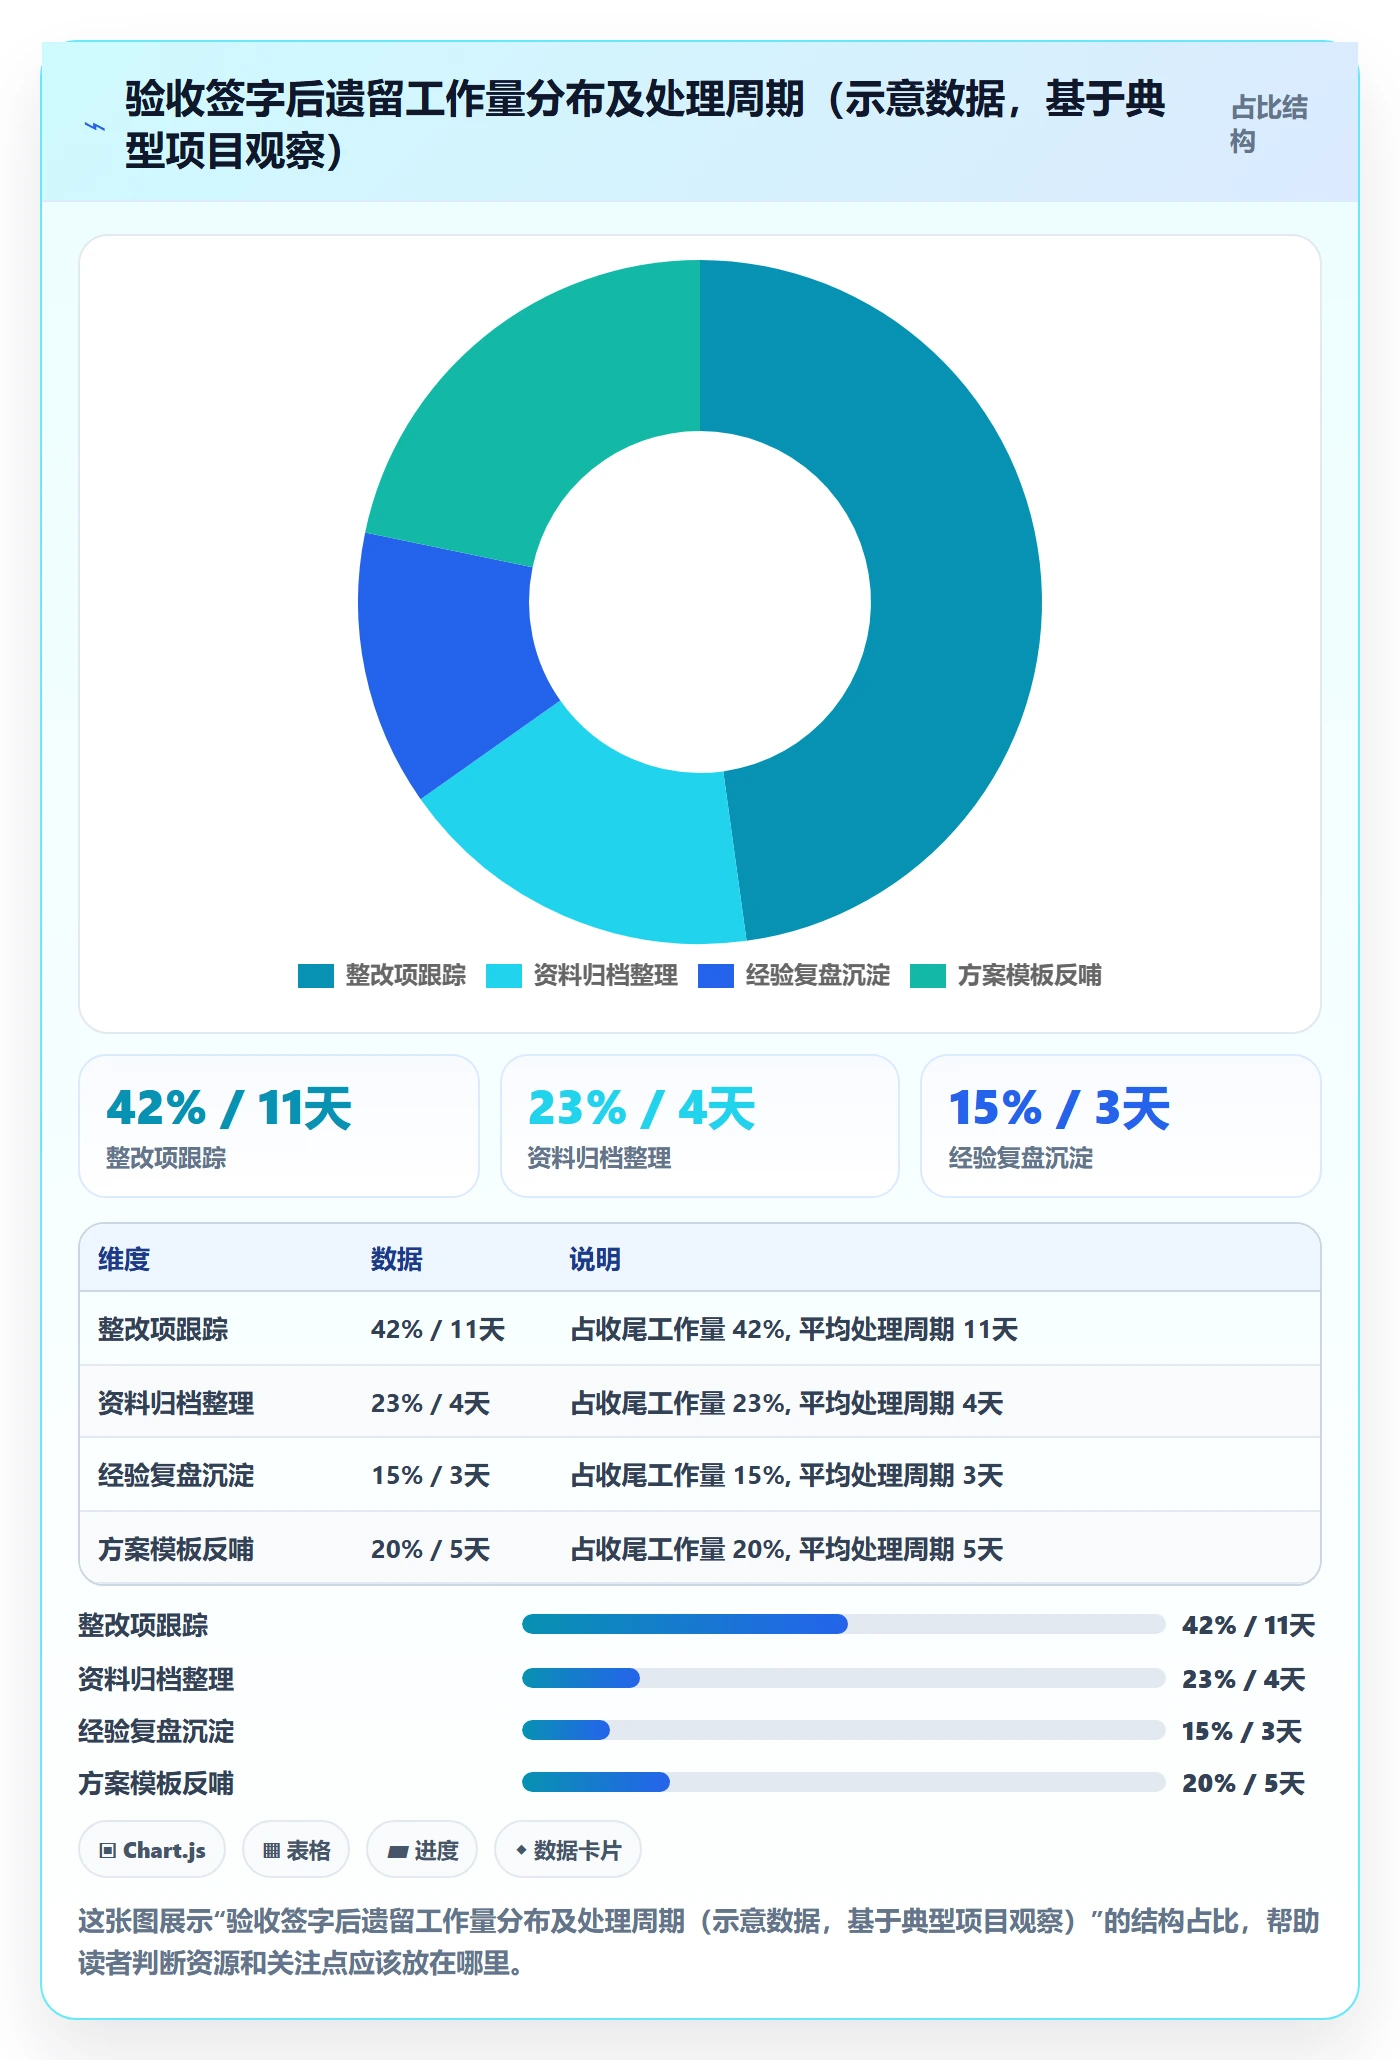
Task: Click the chart title heading text
Action: (x=645, y=125)
